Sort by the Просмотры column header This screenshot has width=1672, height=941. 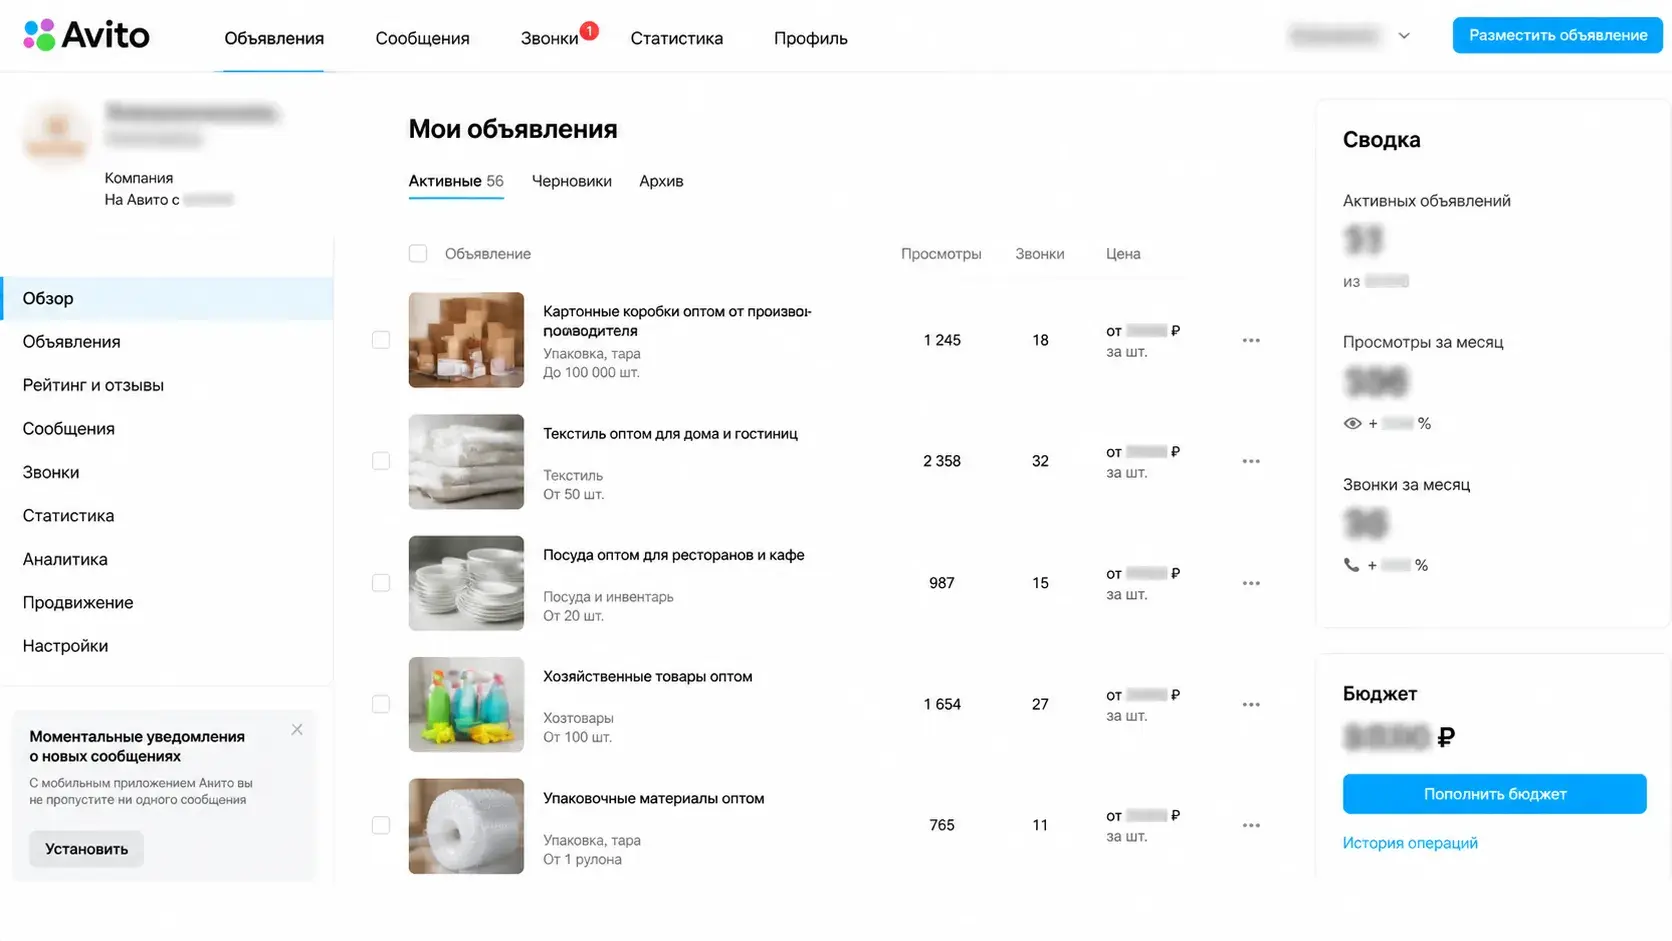[x=941, y=254]
